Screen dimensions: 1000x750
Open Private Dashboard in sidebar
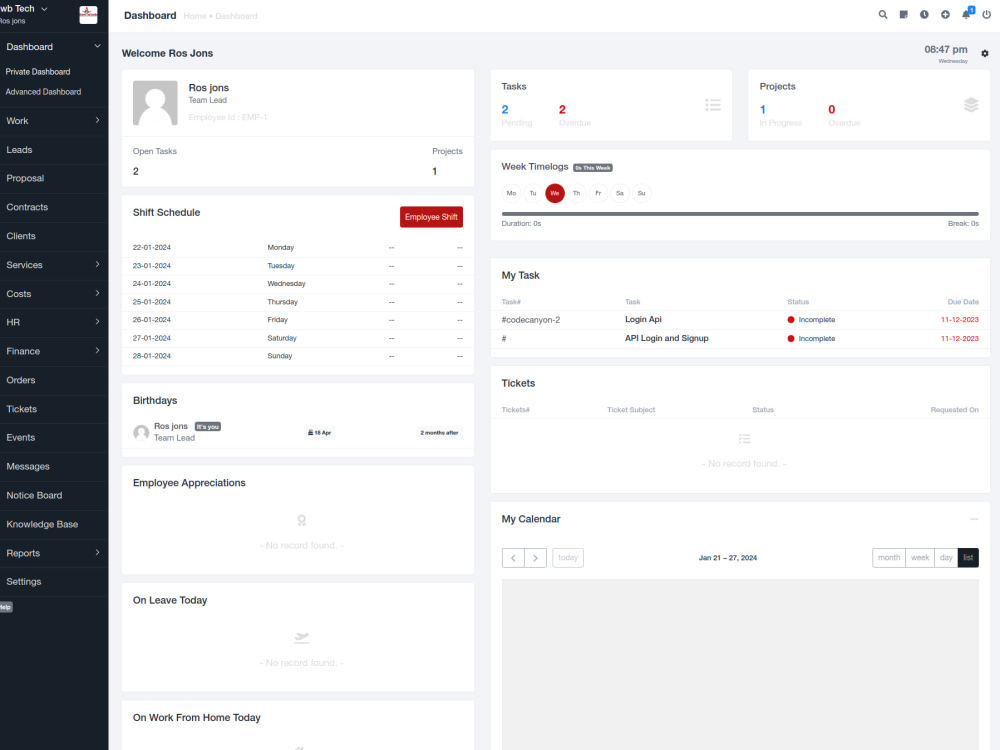38,72
